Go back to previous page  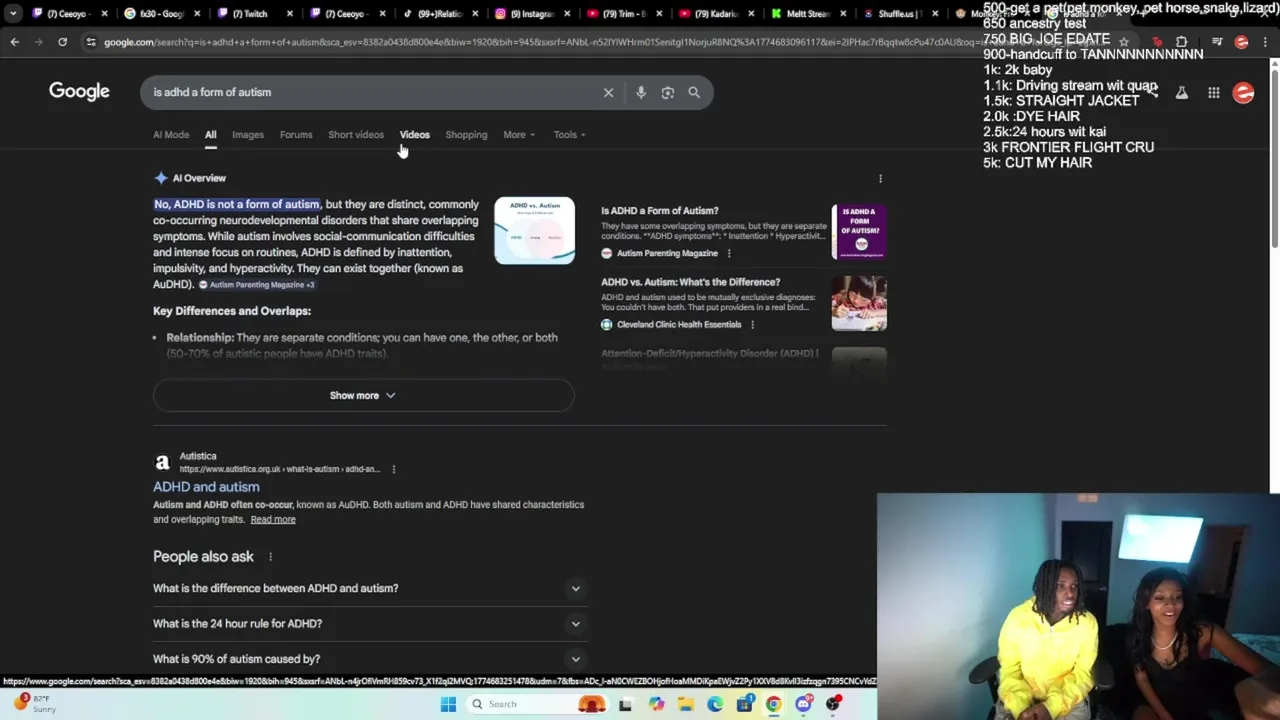(14, 42)
